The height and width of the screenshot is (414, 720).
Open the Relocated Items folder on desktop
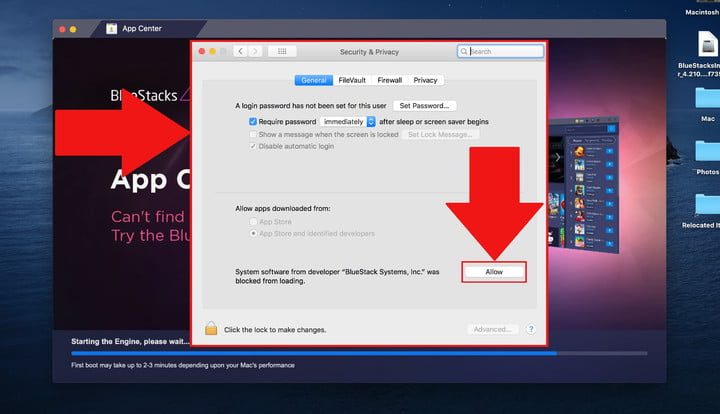[x=708, y=204]
